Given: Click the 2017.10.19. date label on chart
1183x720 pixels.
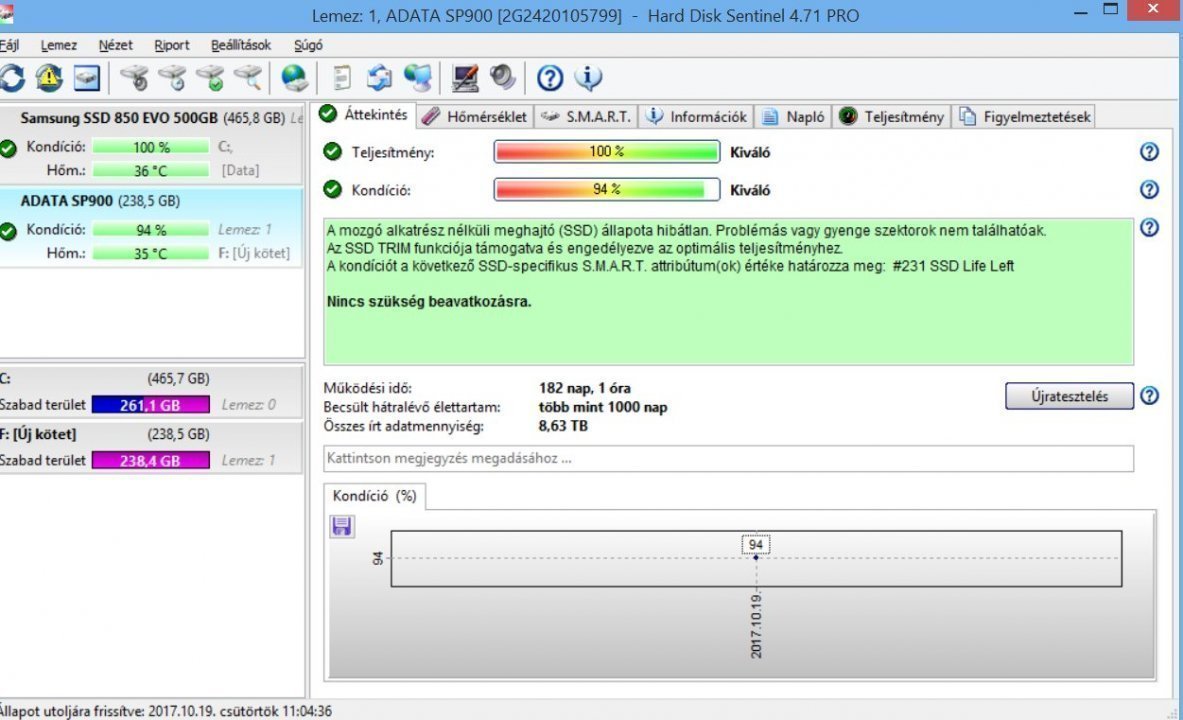Looking at the screenshot, I should click(756, 626).
